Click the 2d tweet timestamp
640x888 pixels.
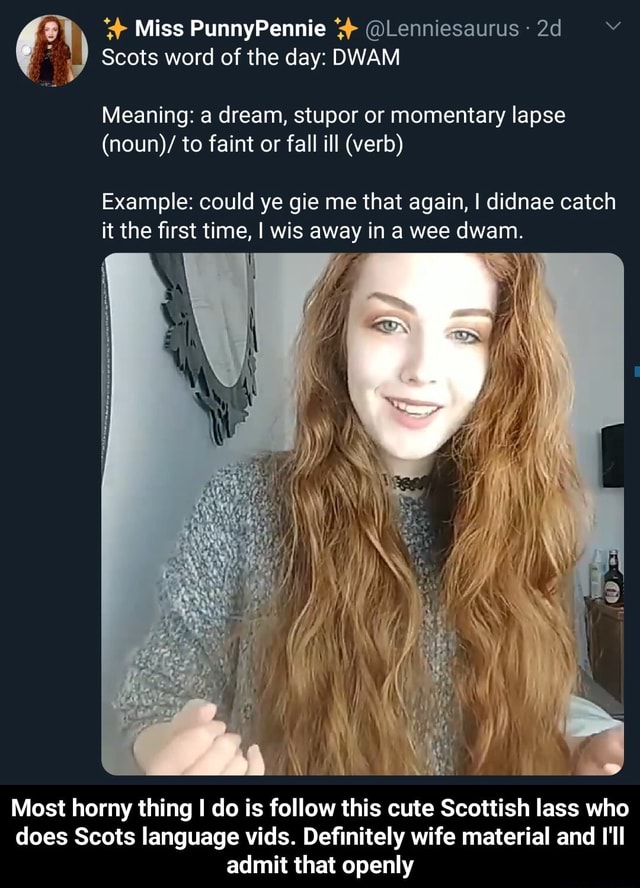coord(549,29)
